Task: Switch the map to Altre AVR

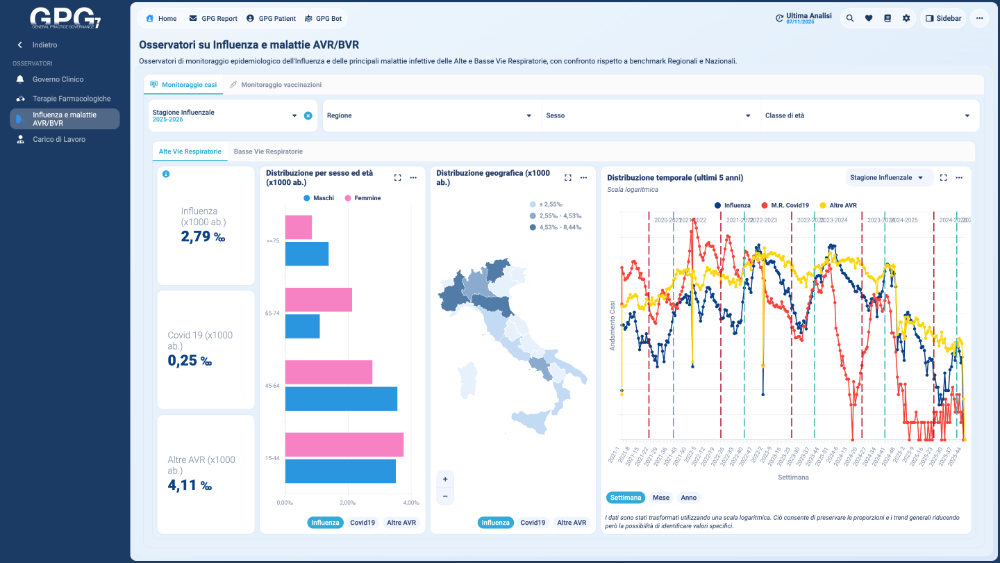Action: tap(571, 522)
